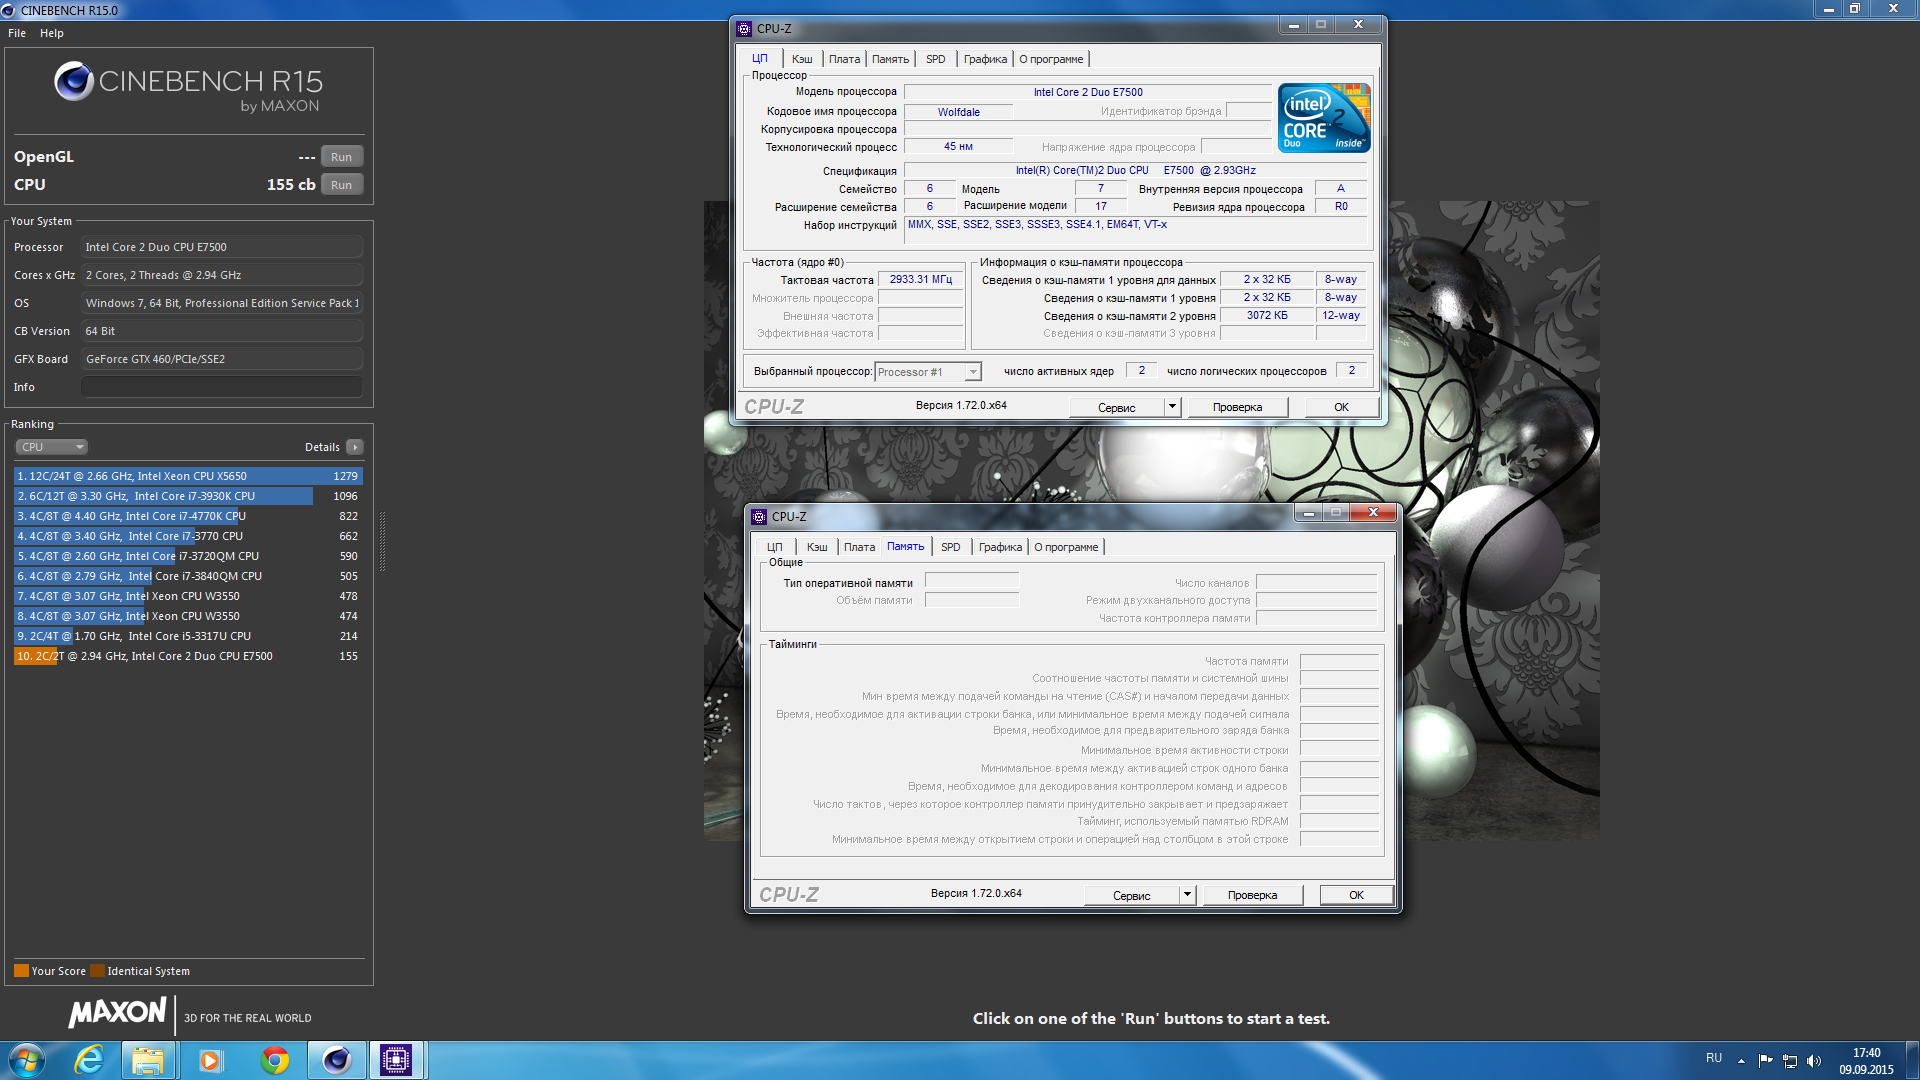
Task: Open О программе tab in top CPU-Z
Action: click(x=1051, y=59)
